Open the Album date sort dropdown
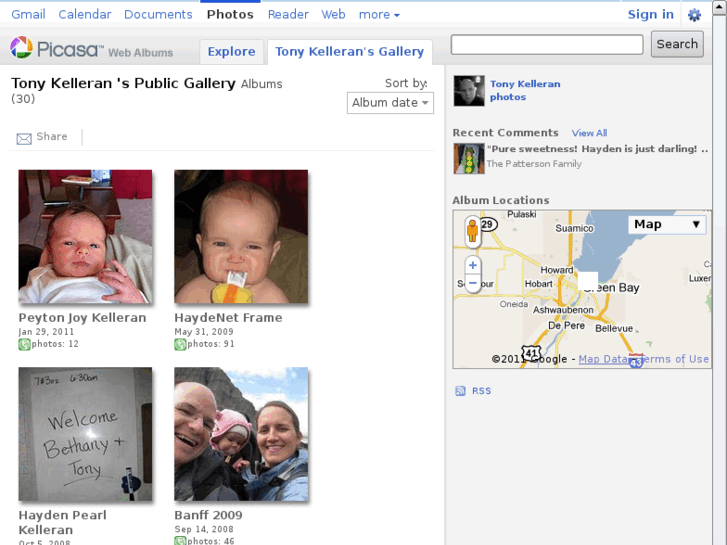This screenshot has height=545, width=727. point(390,103)
